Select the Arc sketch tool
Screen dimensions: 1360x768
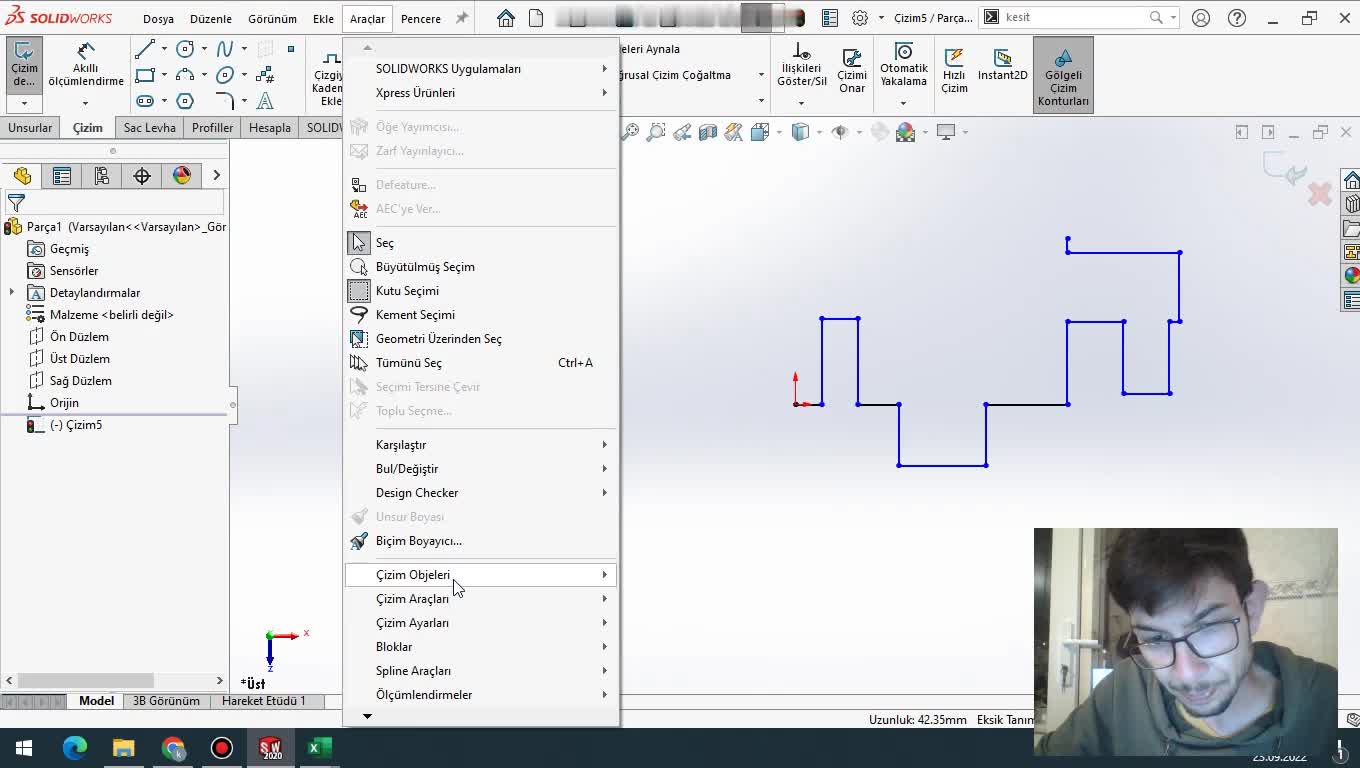coord(185,75)
